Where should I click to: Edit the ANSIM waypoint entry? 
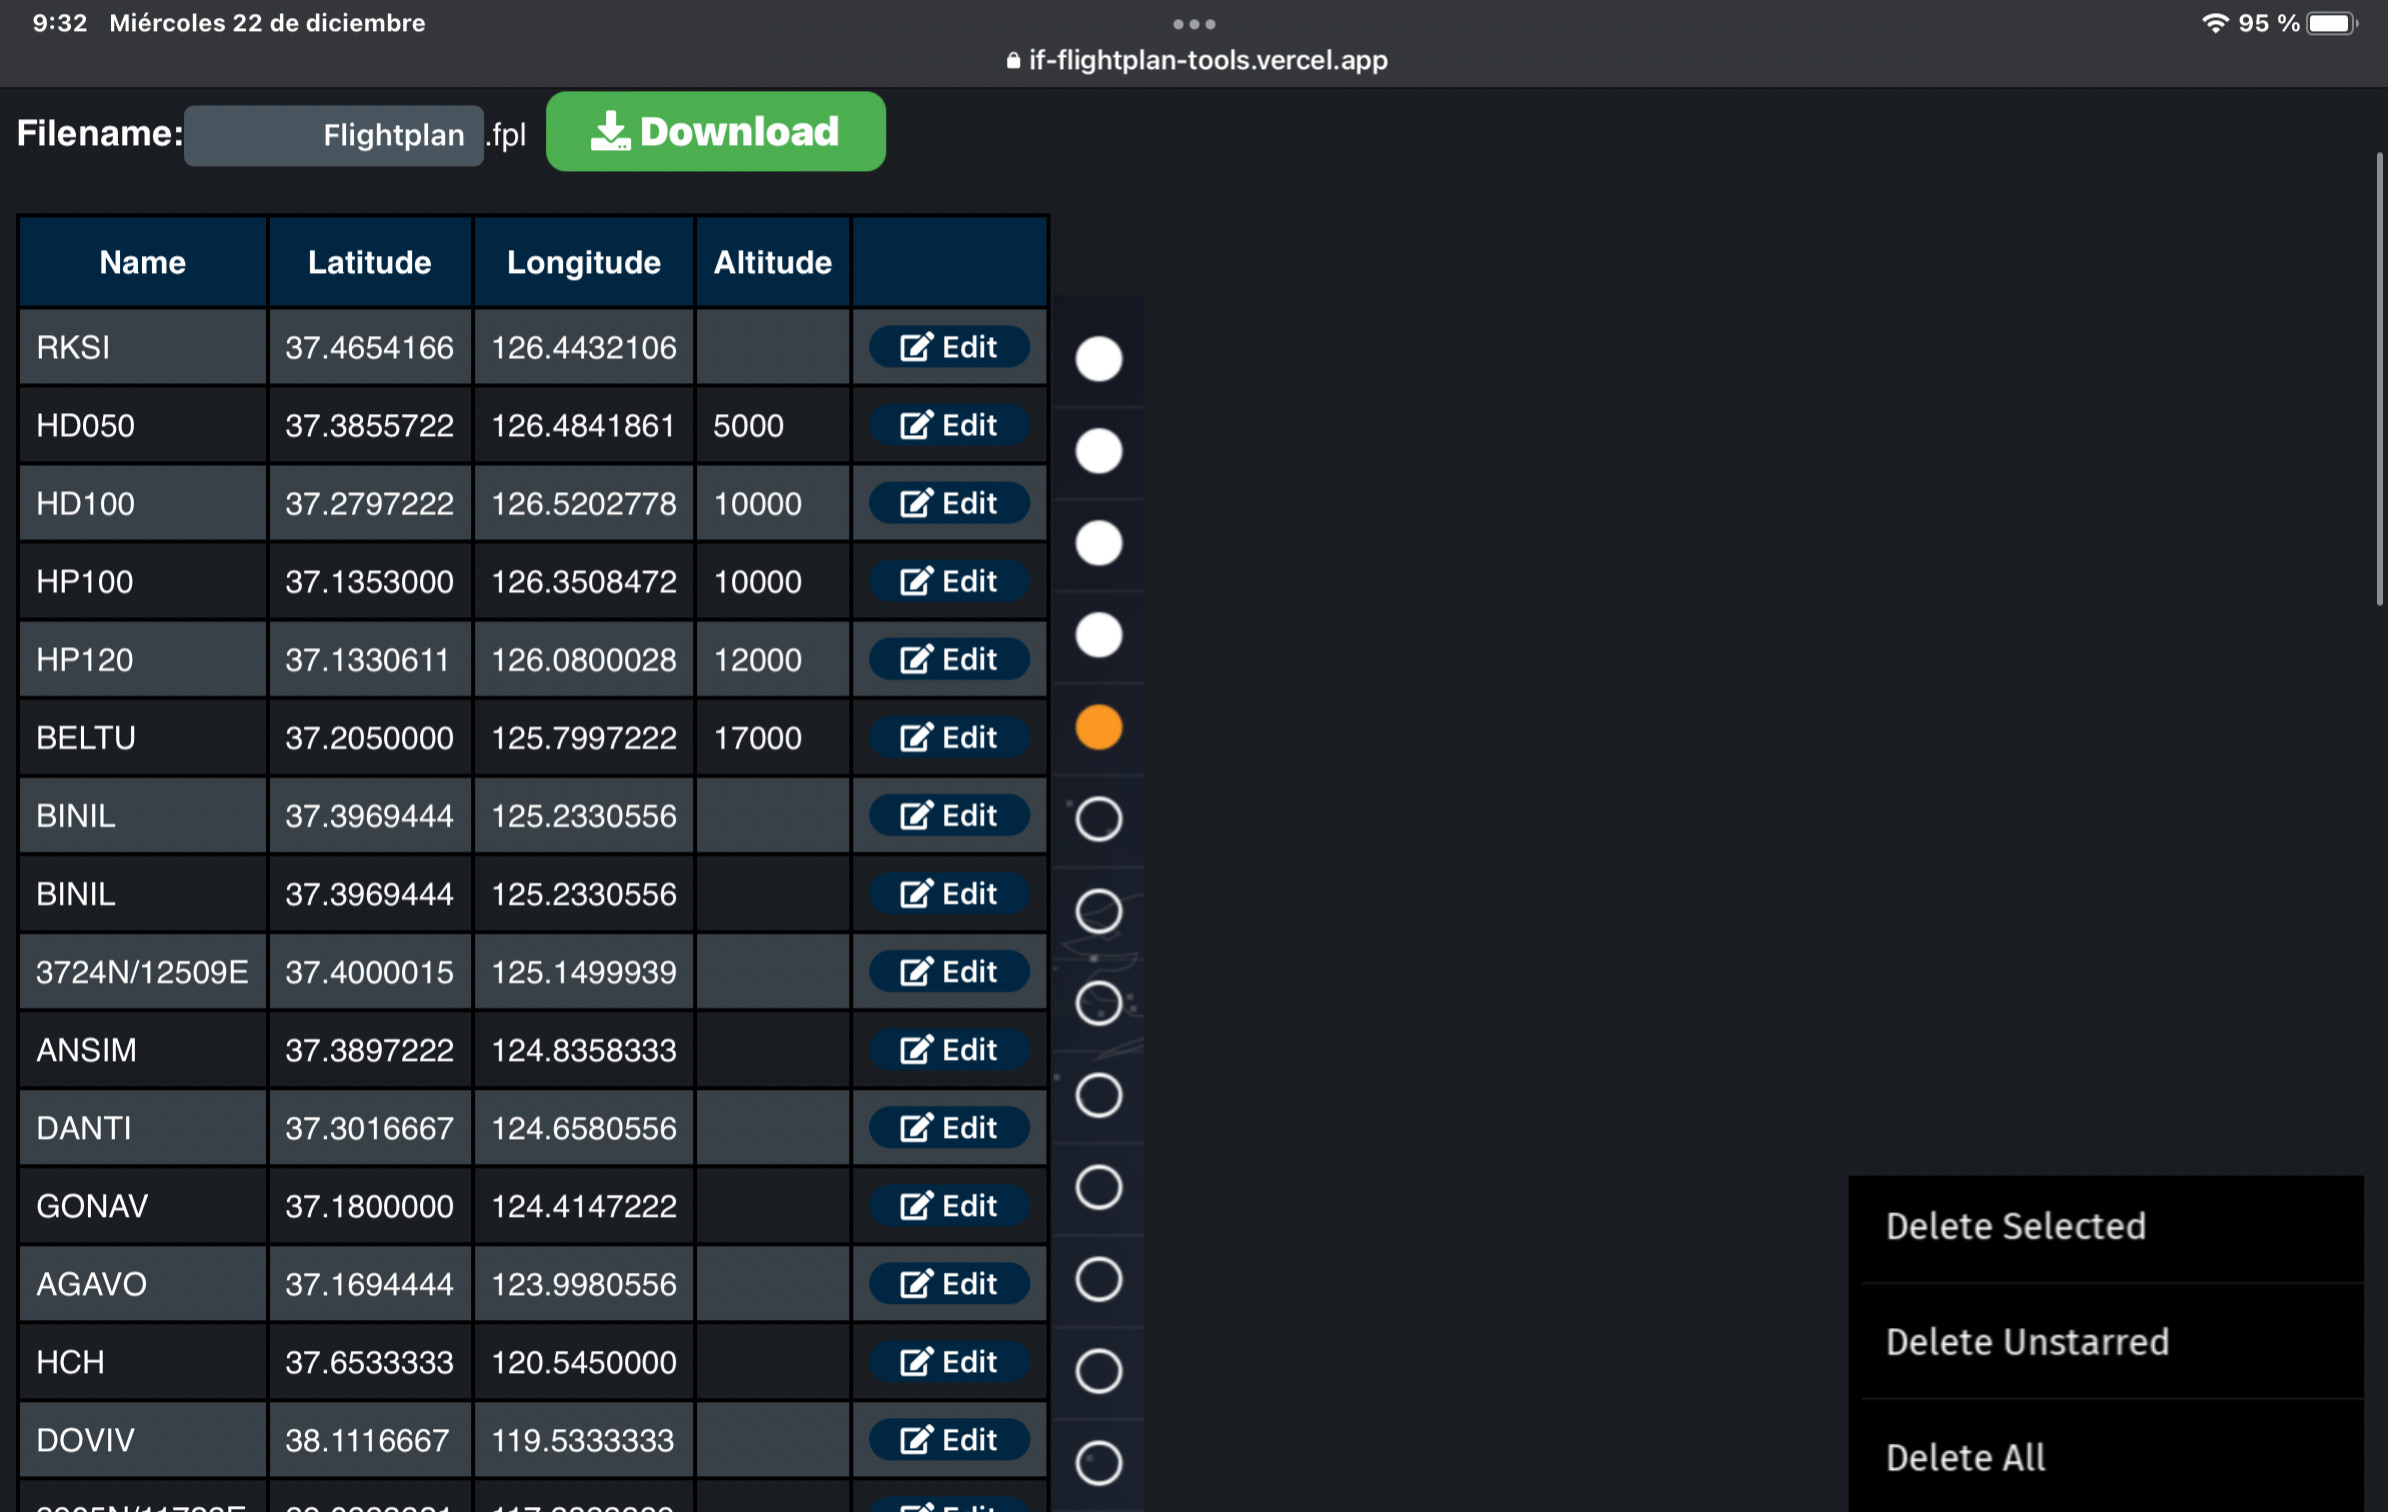coord(948,1050)
